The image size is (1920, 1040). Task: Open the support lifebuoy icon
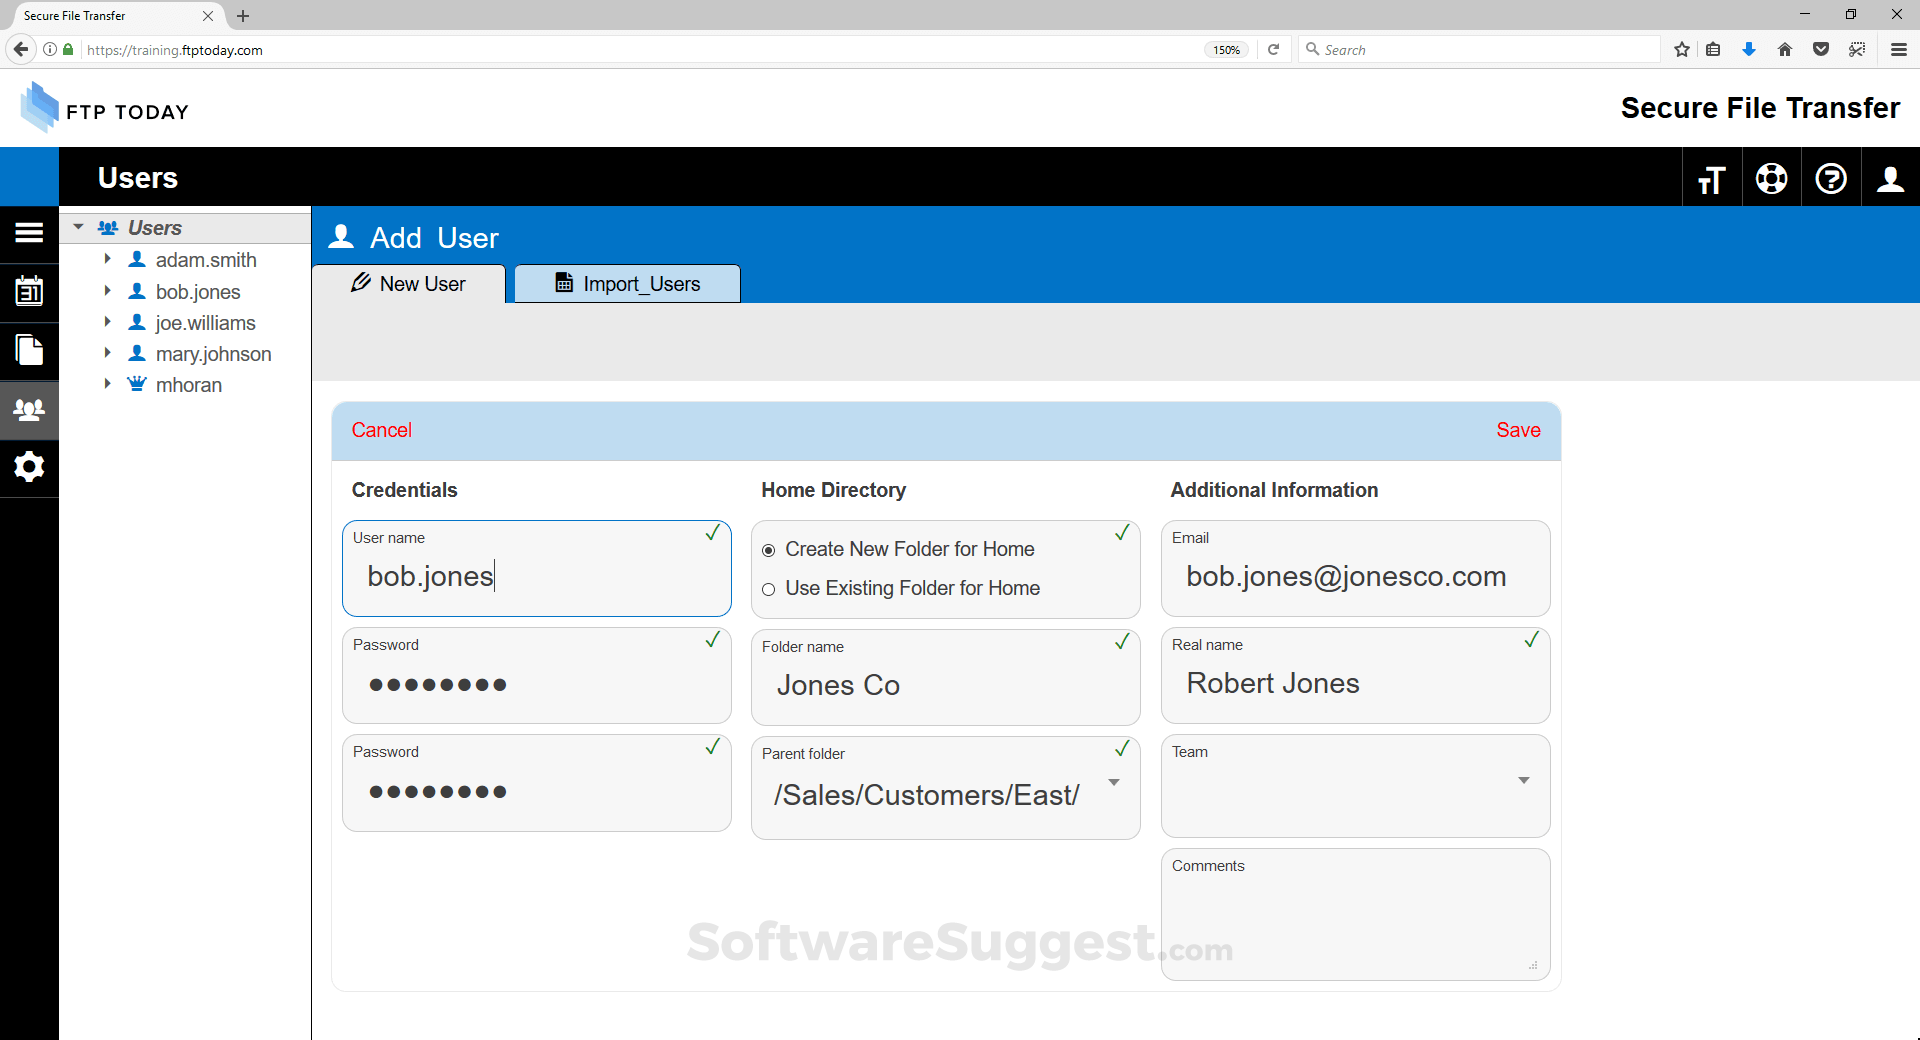coord(1771,179)
